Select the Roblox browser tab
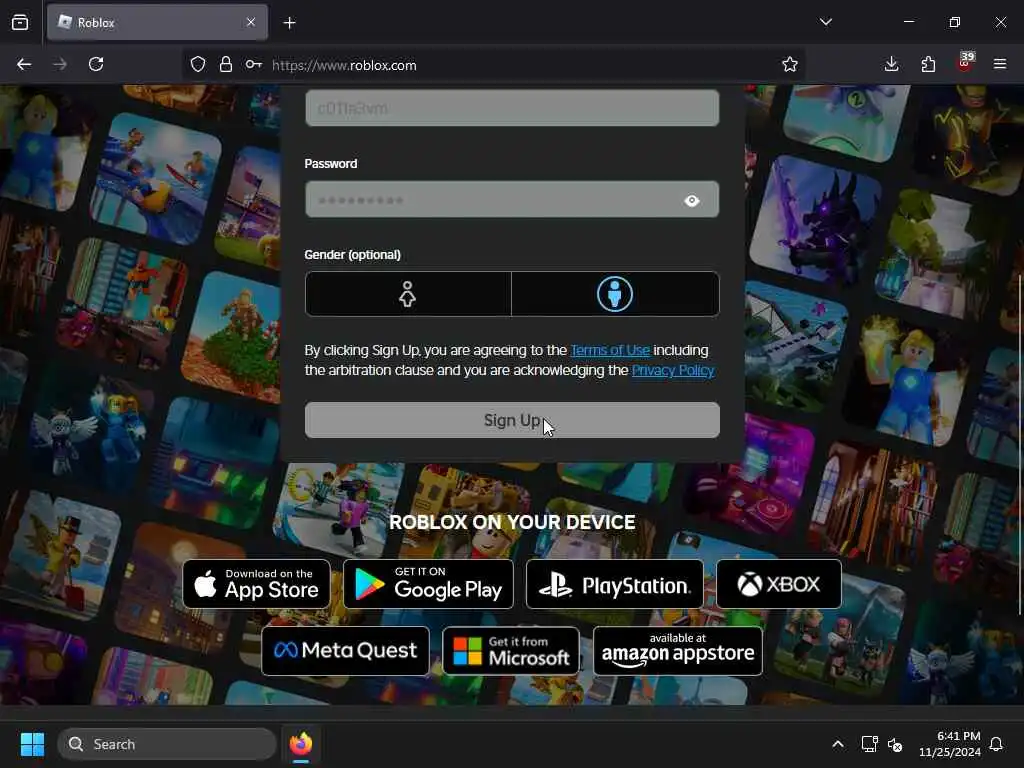Viewport: 1024px width, 768px height. 157,22
